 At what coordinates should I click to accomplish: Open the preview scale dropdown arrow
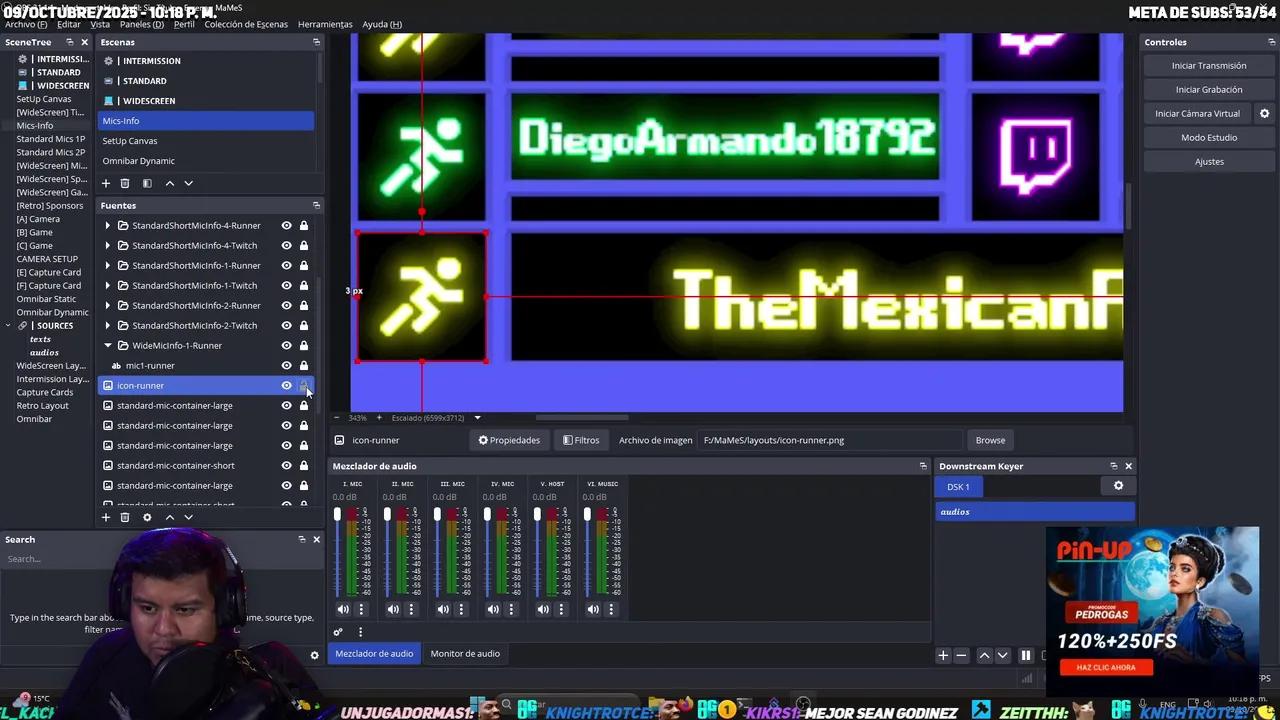tap(477, 418)
